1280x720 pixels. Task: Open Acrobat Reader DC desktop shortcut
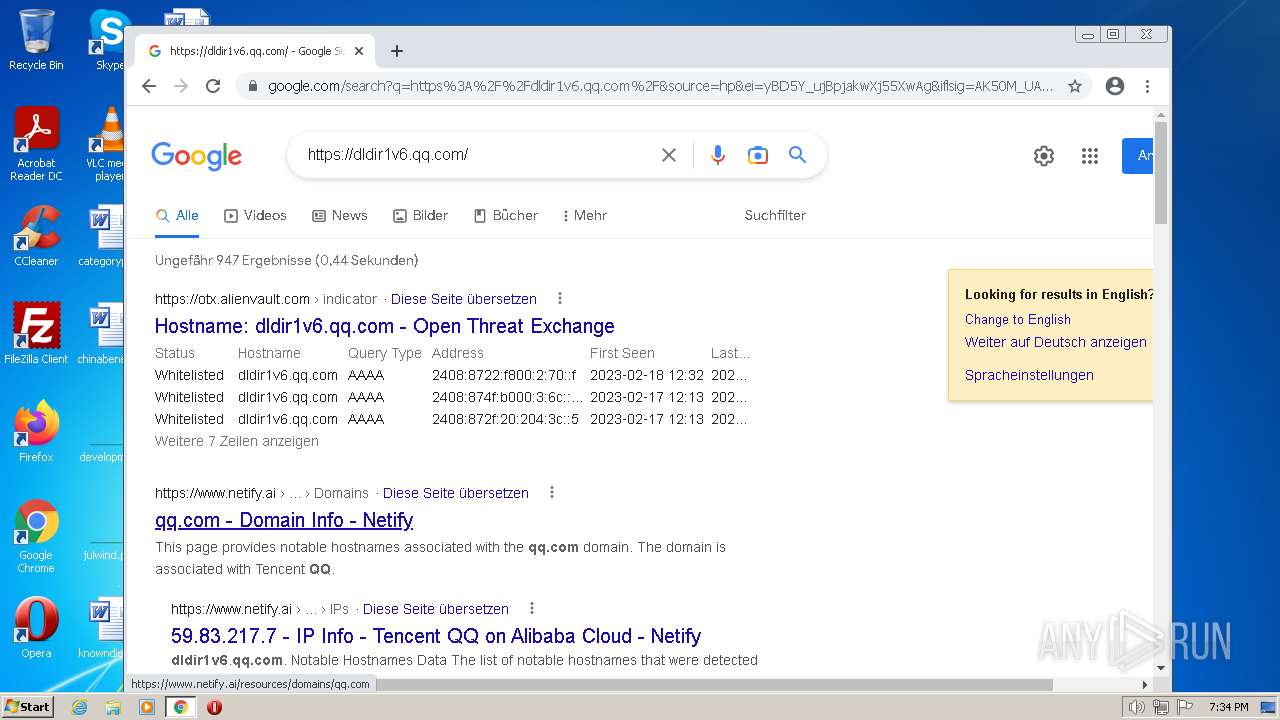pos(37,144)
